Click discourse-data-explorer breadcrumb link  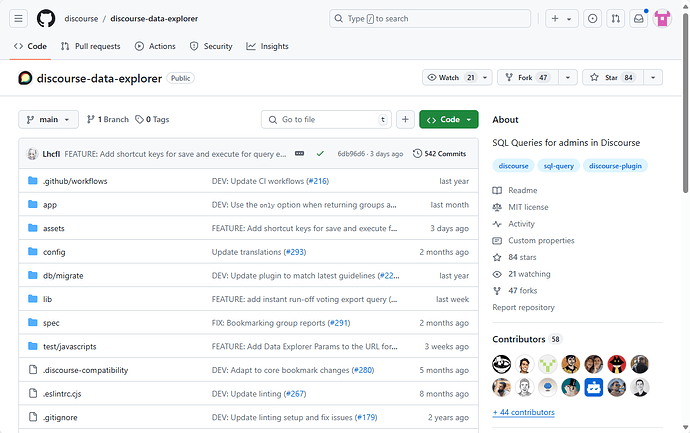[154, 18]
